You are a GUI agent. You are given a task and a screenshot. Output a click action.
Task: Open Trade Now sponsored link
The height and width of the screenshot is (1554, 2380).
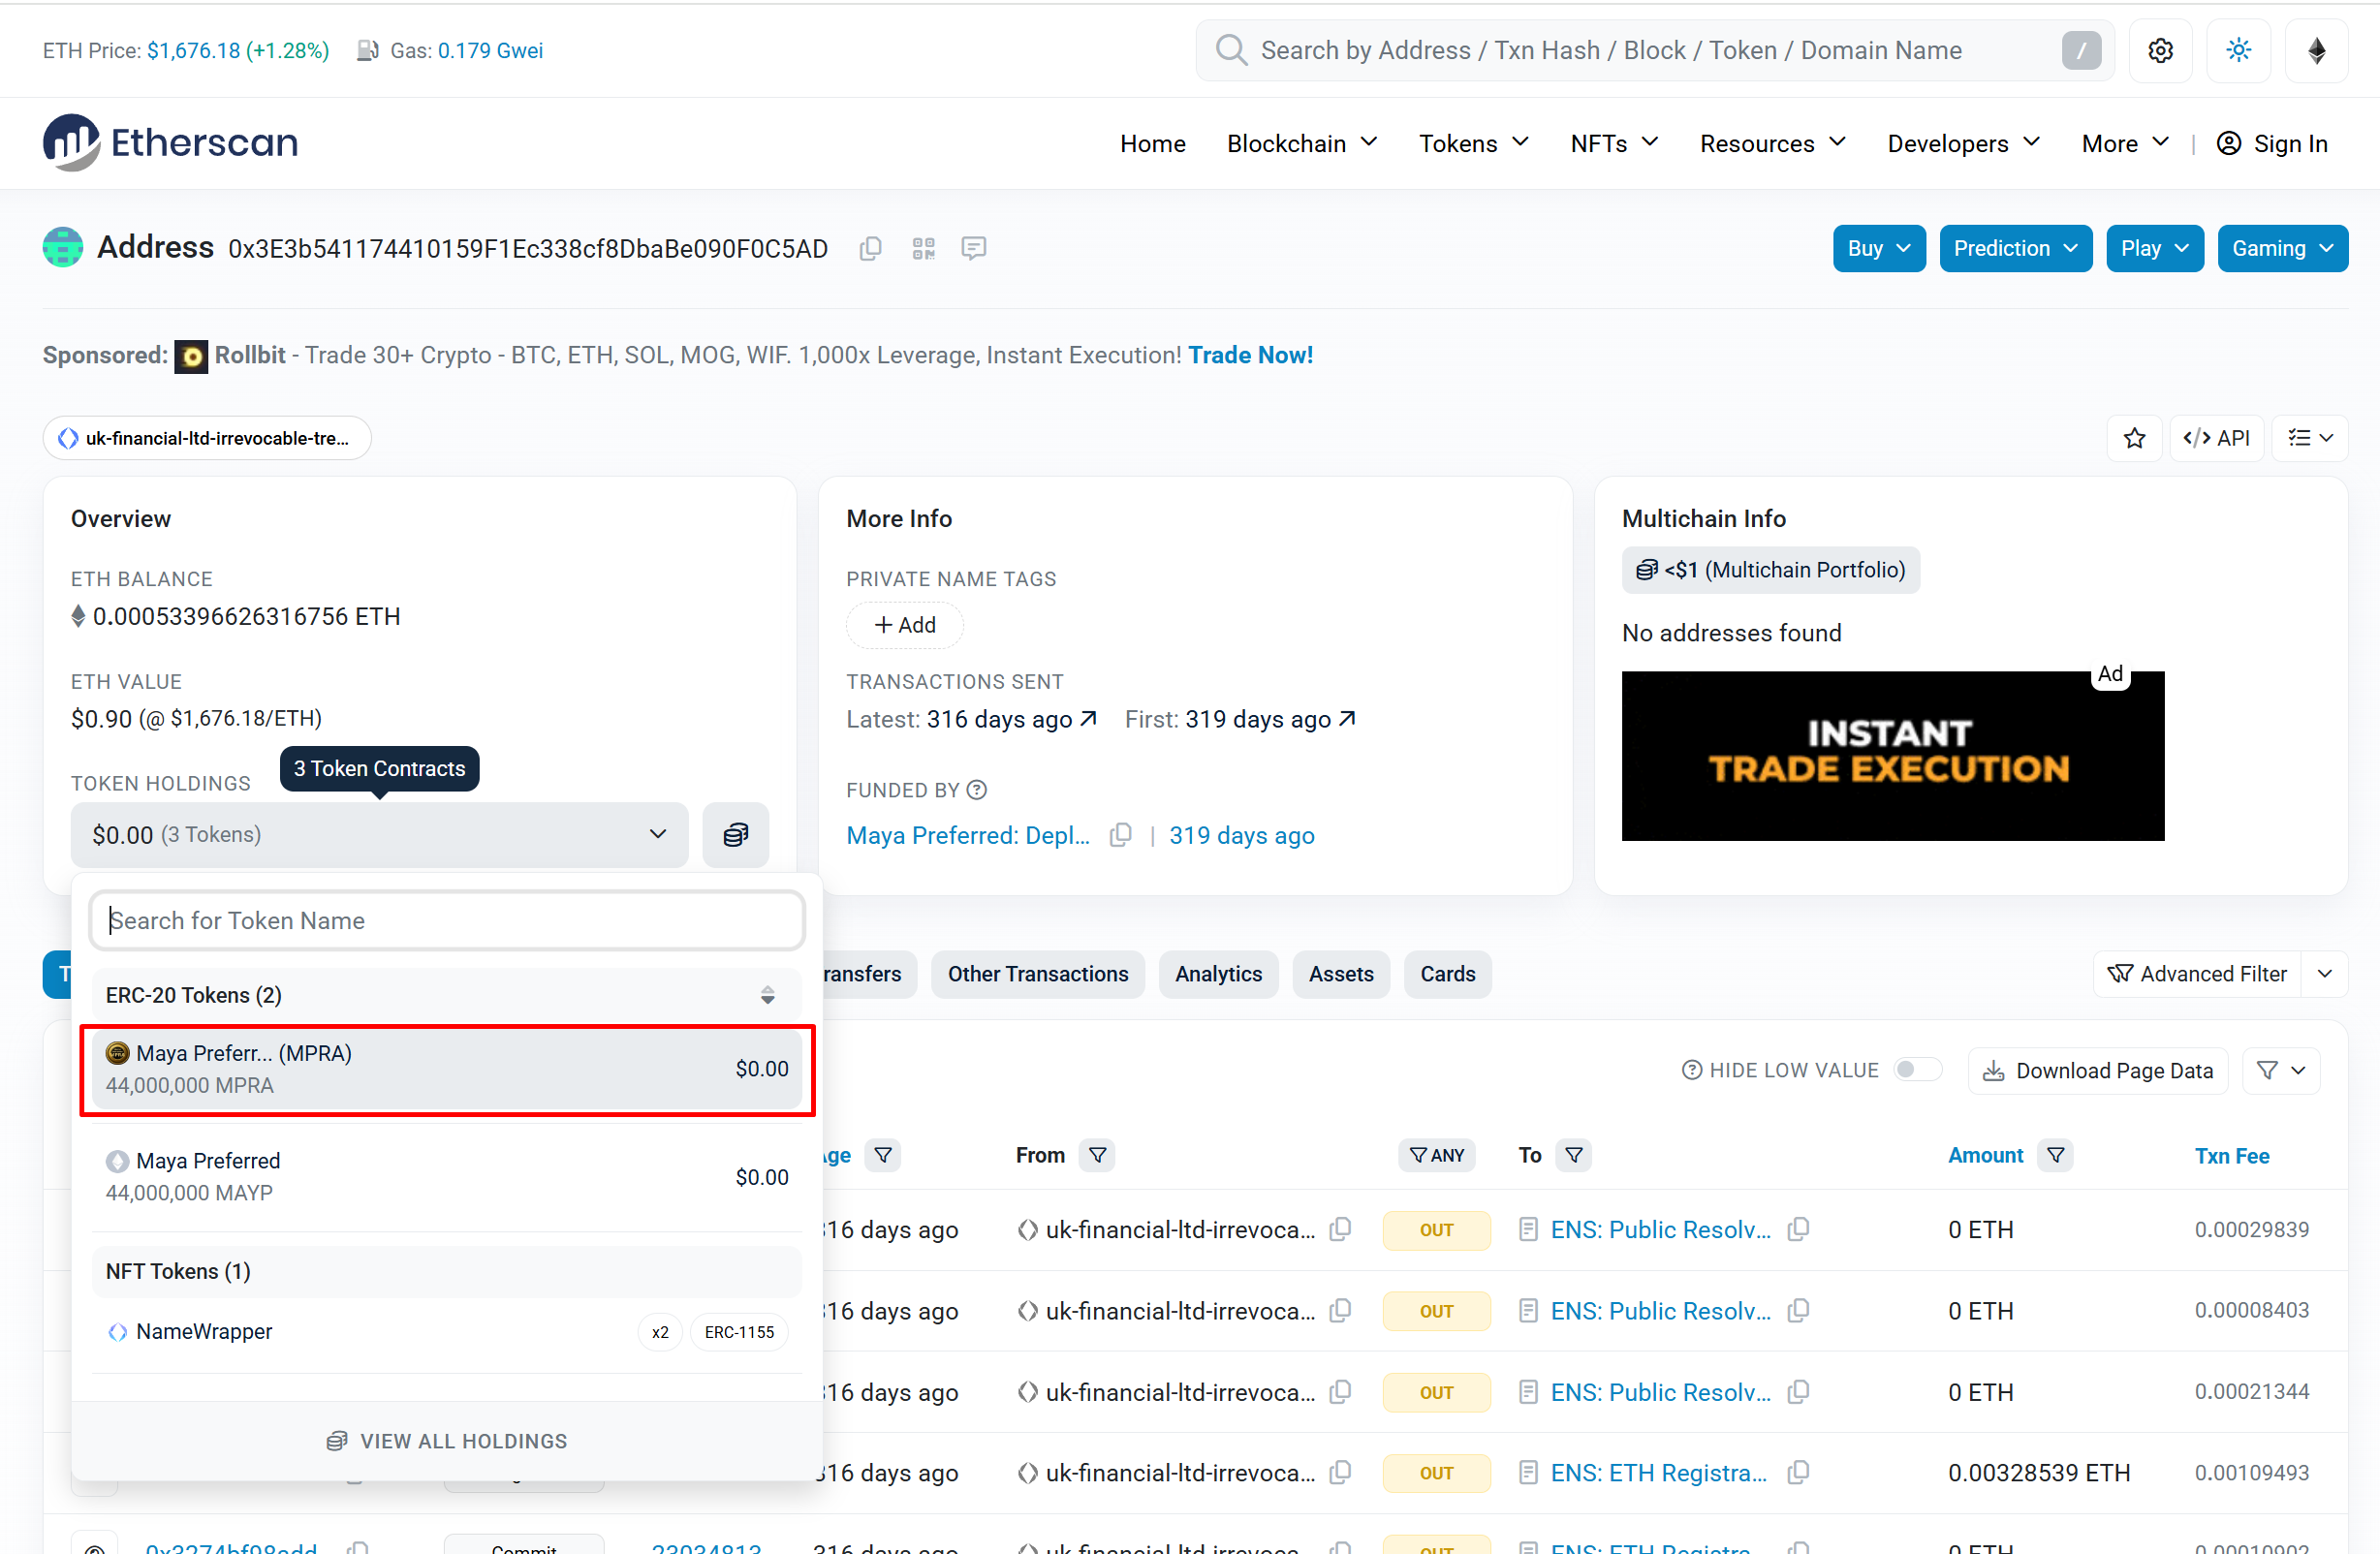click(x=1250, y=355)
